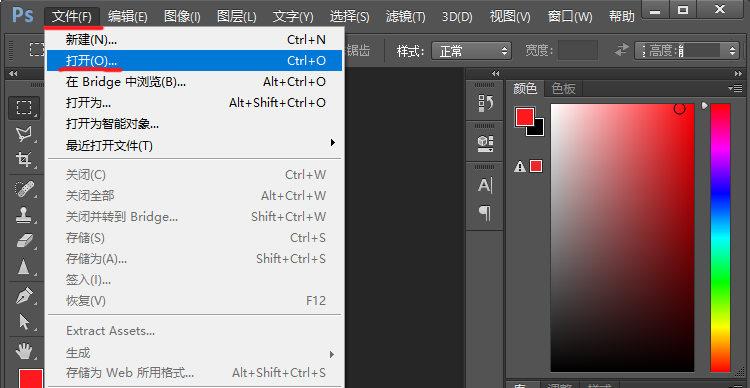Select the Crop tool
The image size is (750, 388).
(24, 159)
